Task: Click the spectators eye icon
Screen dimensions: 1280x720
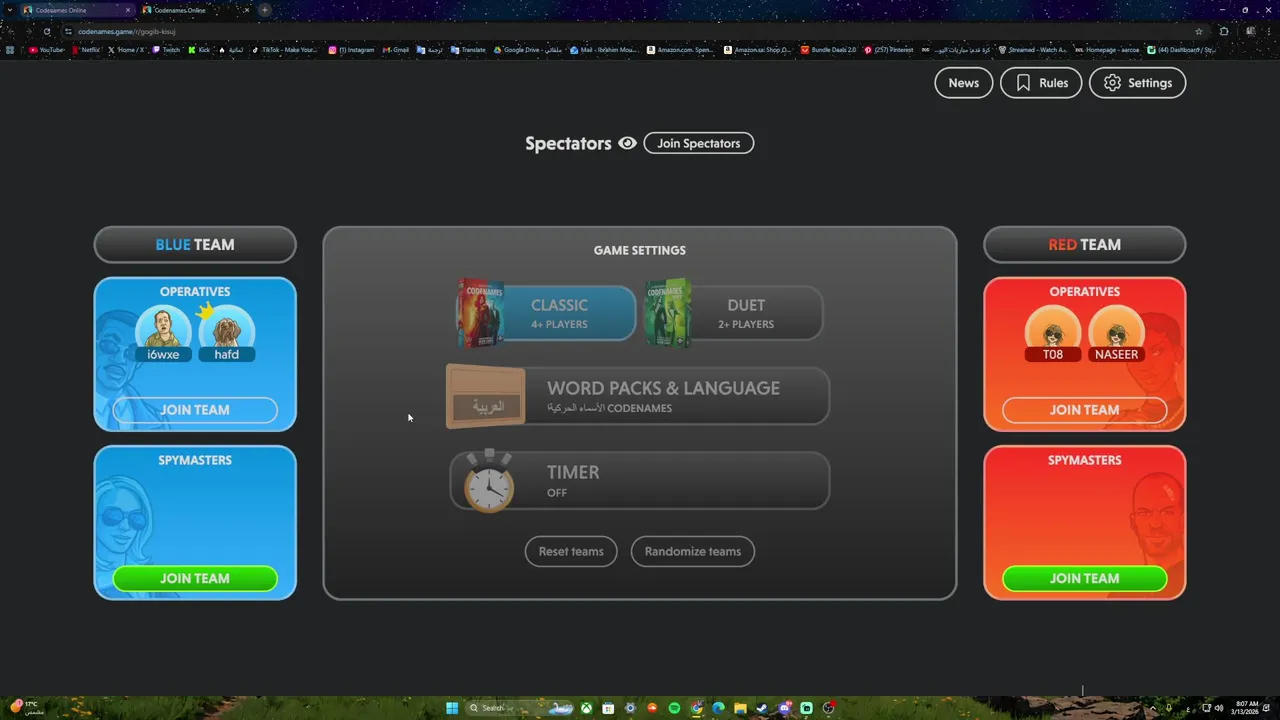Action: click(x=627, y=143)
